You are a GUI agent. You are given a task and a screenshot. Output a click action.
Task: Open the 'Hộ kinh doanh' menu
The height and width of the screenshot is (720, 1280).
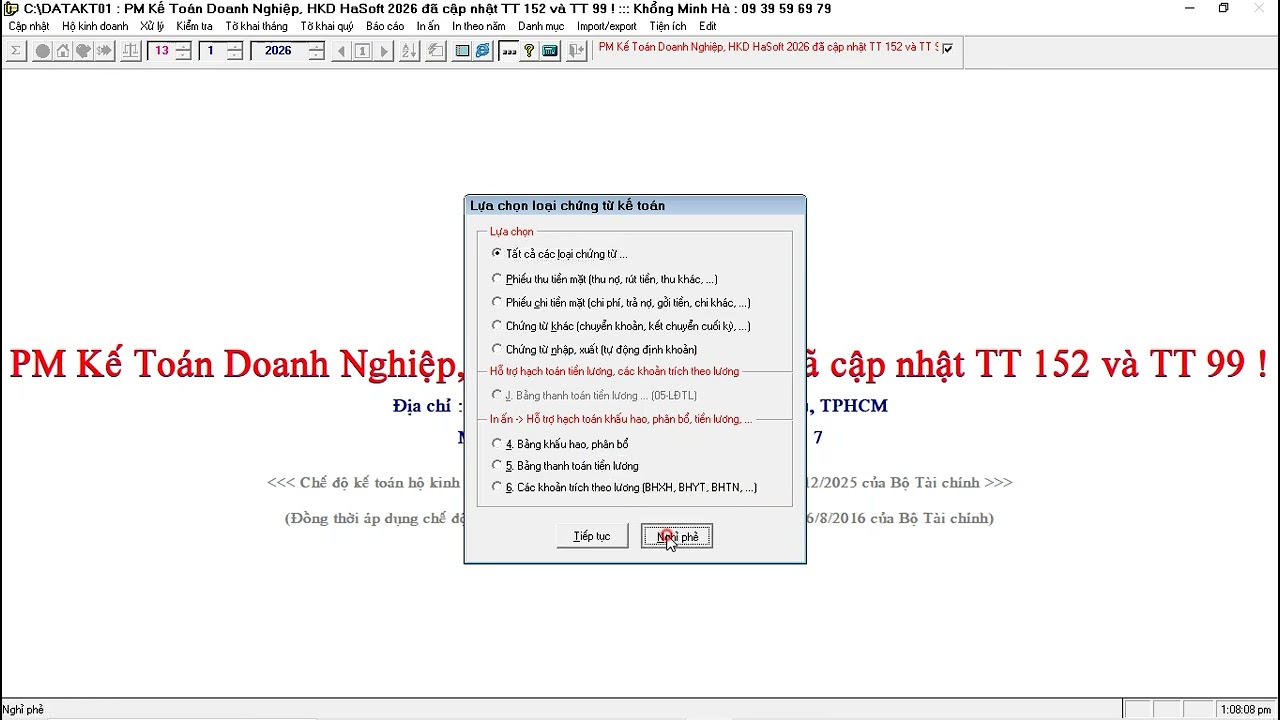(x=95, y=27)
